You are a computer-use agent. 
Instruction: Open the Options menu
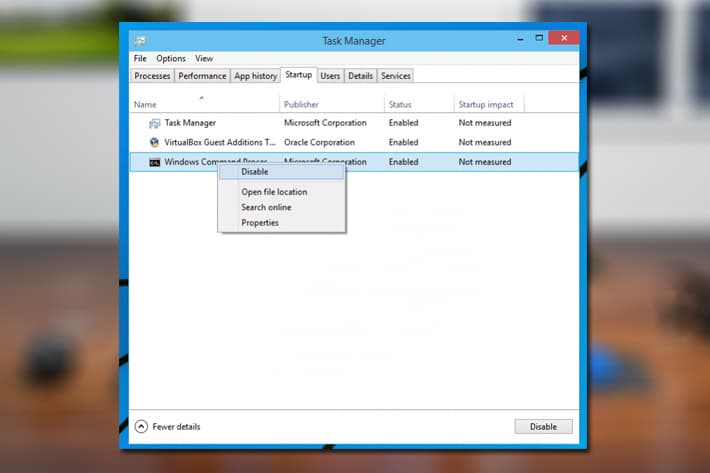tap(171, 58)
